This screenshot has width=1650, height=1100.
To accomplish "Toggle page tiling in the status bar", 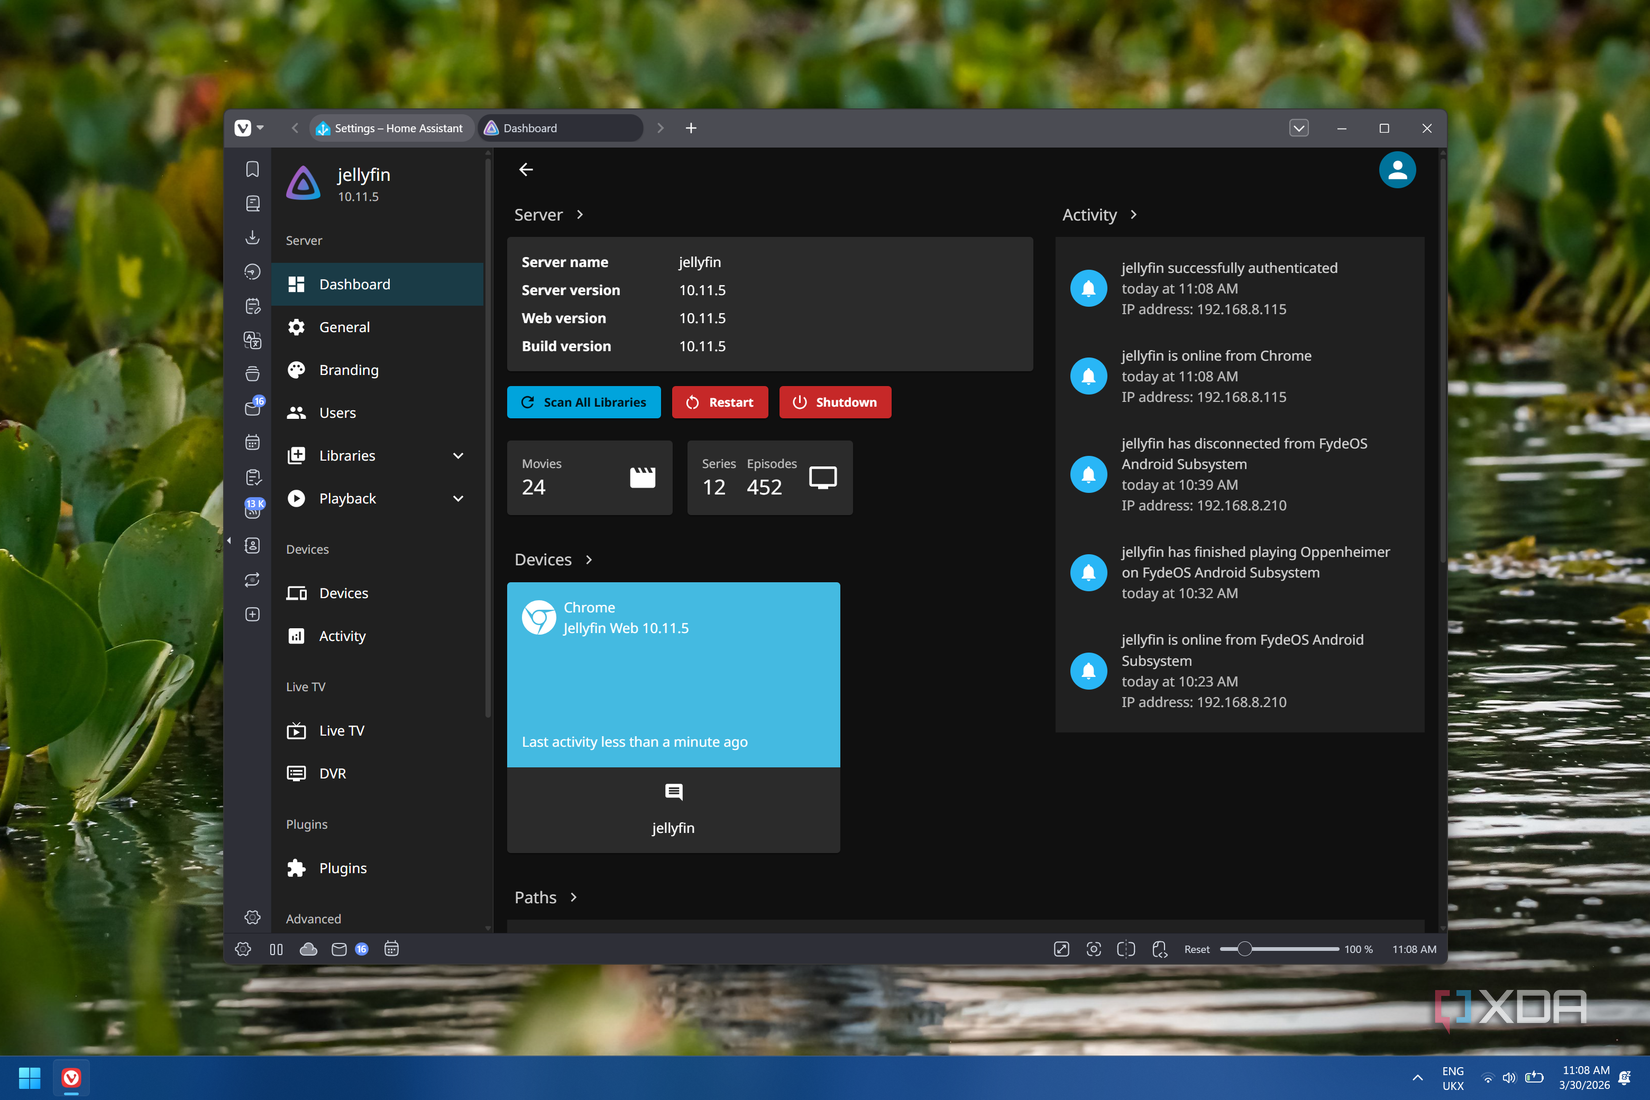I will click(x=1125, y=949).
